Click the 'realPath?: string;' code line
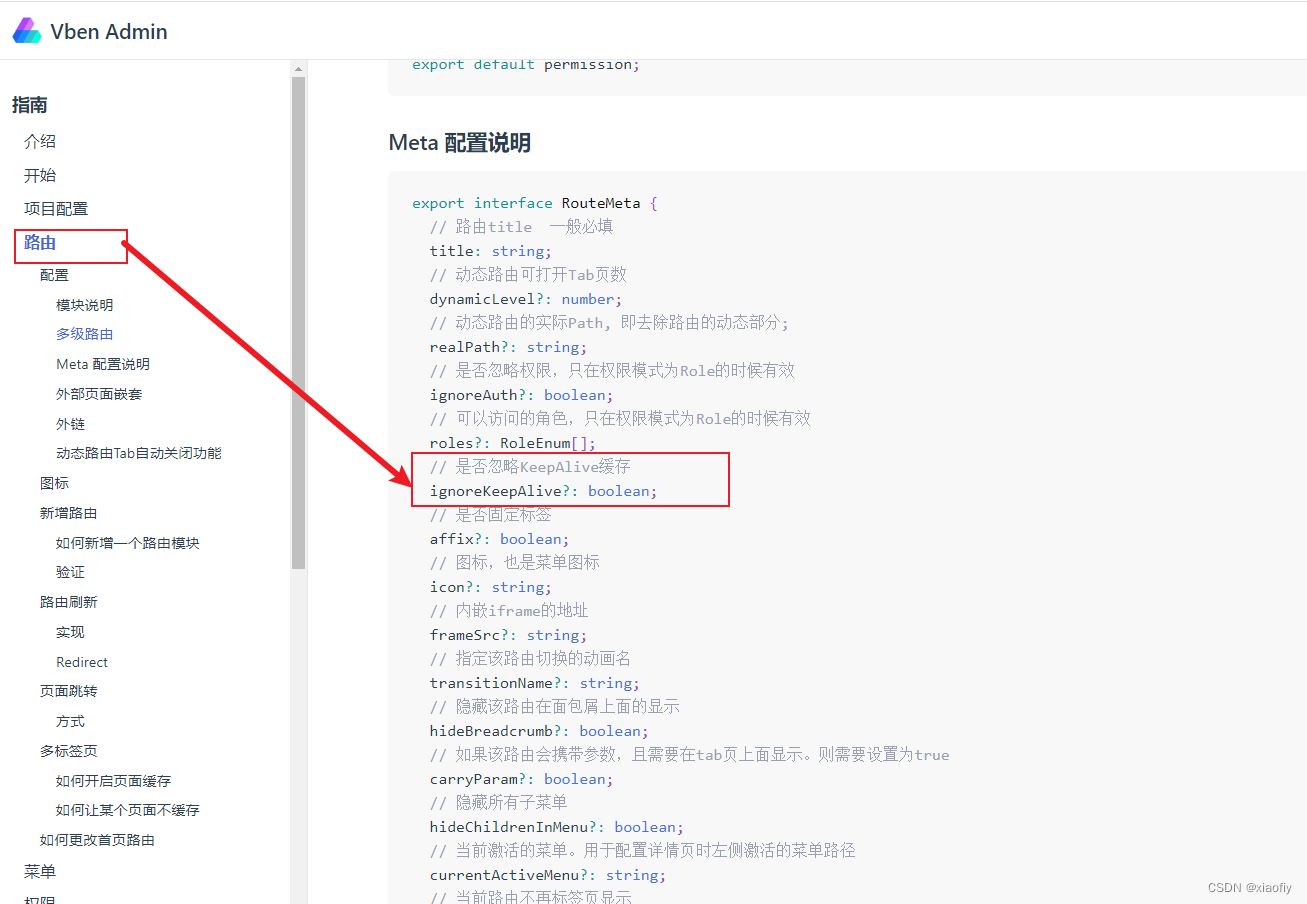Image resolution: width=1307 pixels, height=904 pixels. point(508,347)
